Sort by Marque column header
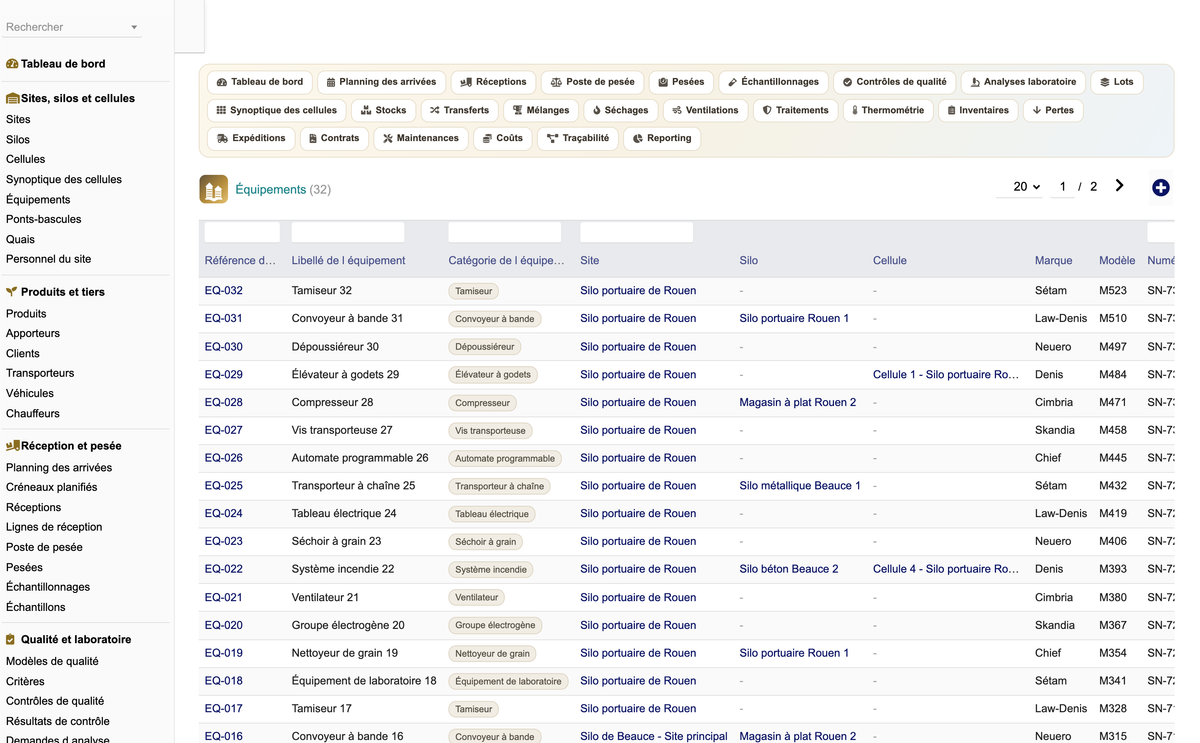 (1054, 261)
